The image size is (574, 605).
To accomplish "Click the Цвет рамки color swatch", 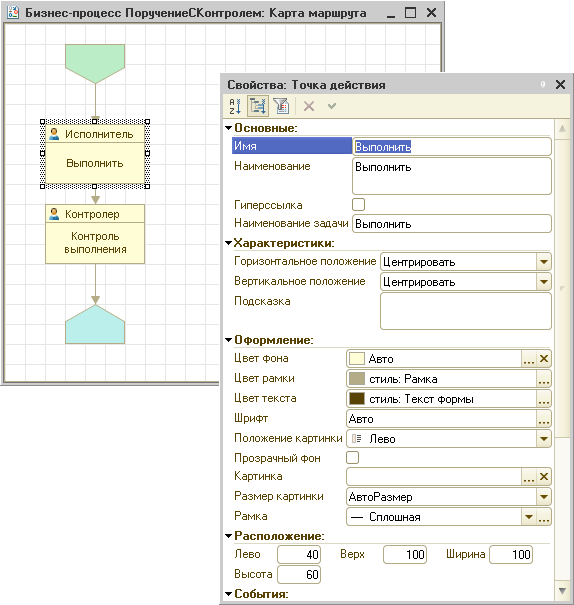I will pyautogui.click(x=357, y=379).
